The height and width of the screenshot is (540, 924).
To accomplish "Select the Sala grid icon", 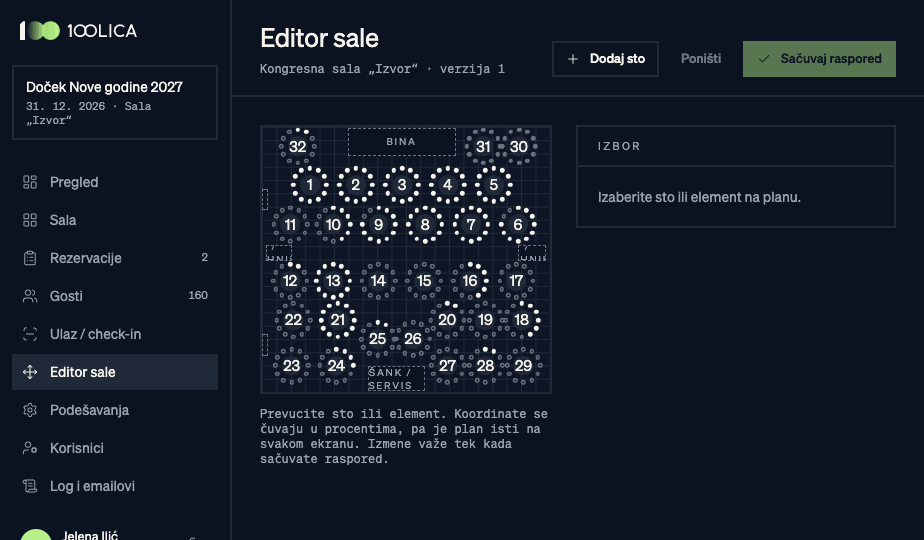I will click(x=30, y=220).
